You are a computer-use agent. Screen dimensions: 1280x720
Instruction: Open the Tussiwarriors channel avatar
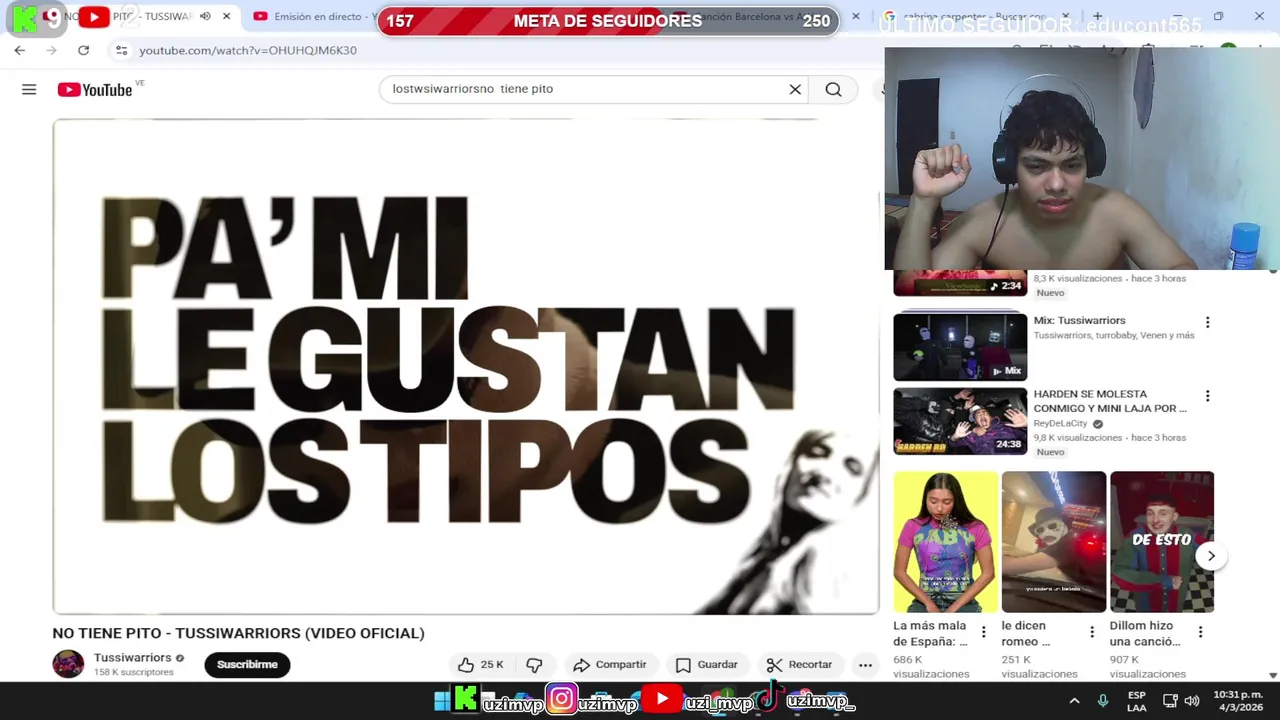pyautogui.click(x=68, y=664)
